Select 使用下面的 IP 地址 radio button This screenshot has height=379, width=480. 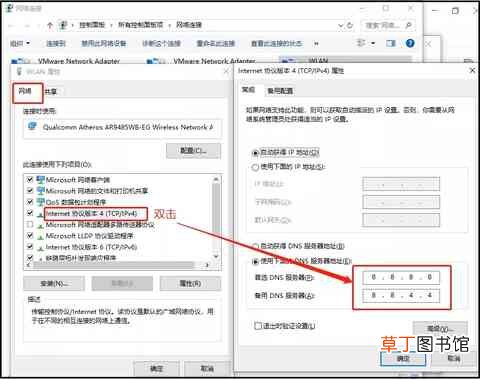255,167
